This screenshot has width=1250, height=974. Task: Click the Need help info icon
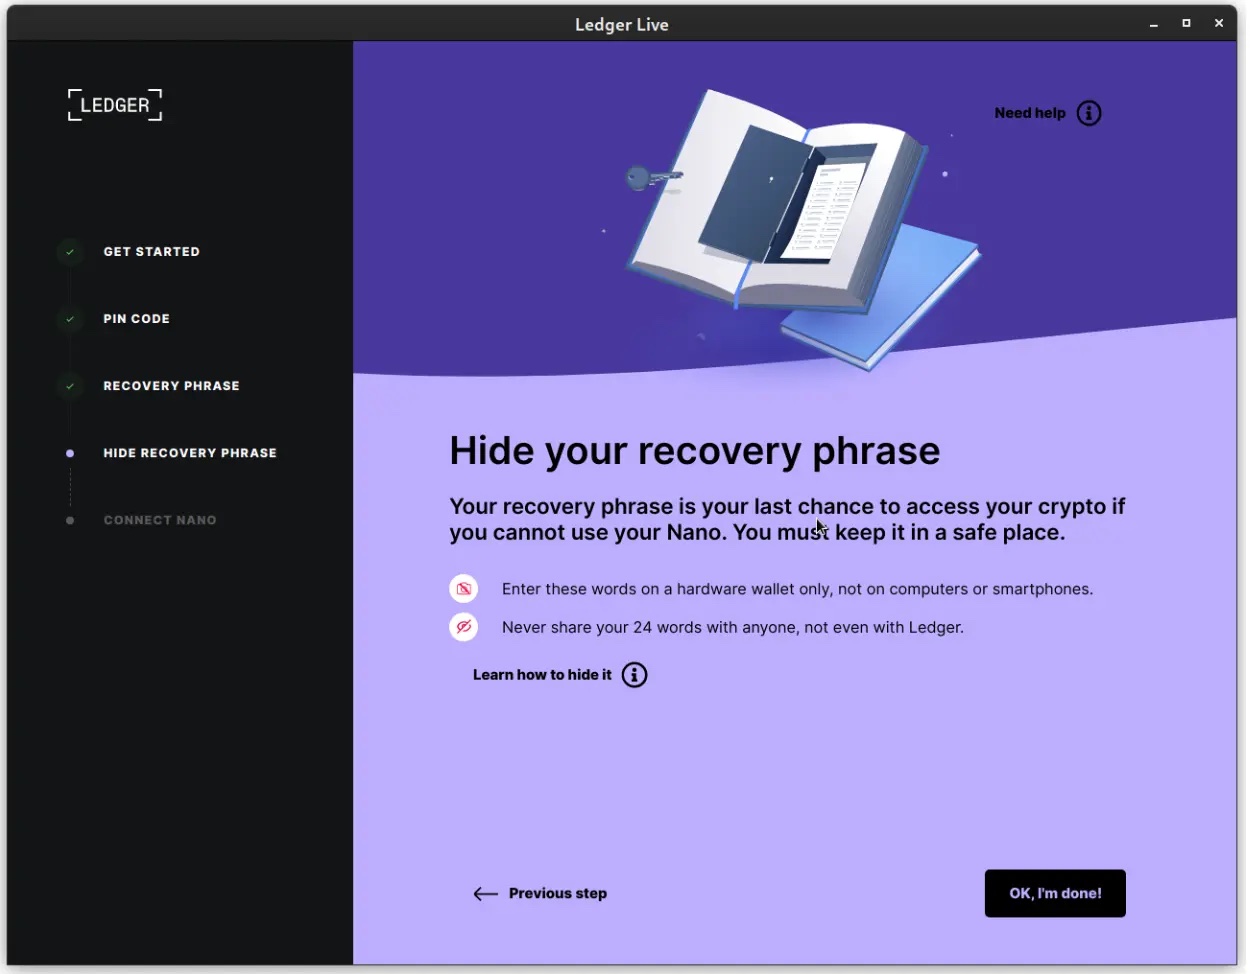[1089, 113]
